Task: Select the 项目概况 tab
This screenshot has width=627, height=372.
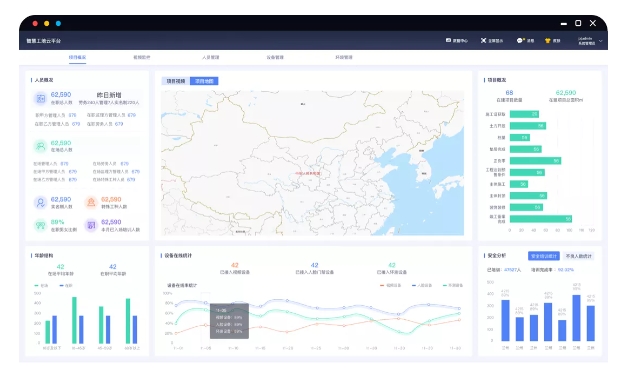Action: (x=77, y=57)
